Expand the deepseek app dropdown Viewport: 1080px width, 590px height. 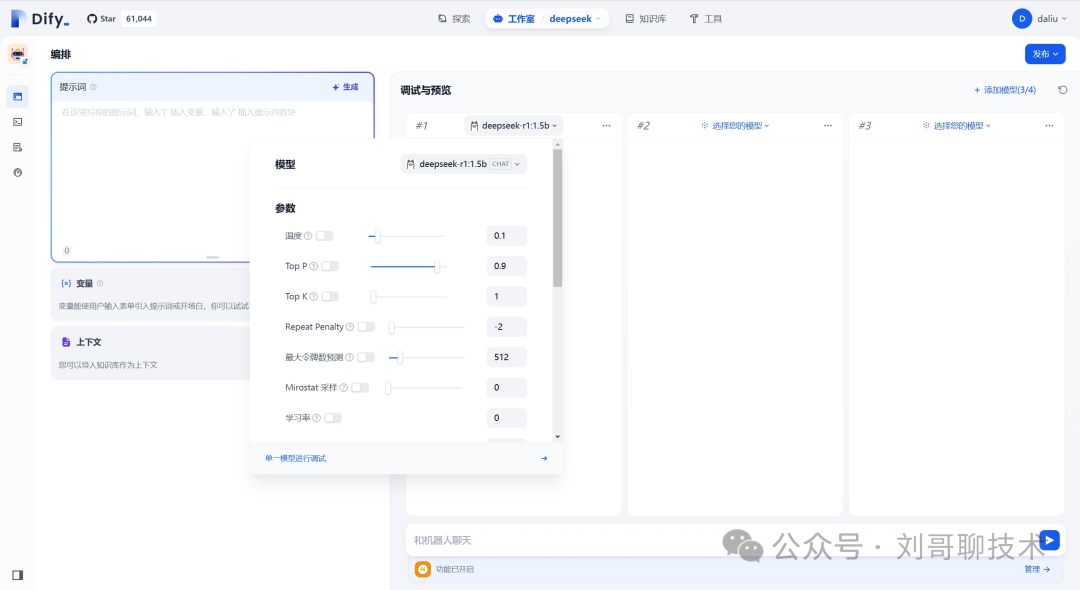tap(575, 19)
